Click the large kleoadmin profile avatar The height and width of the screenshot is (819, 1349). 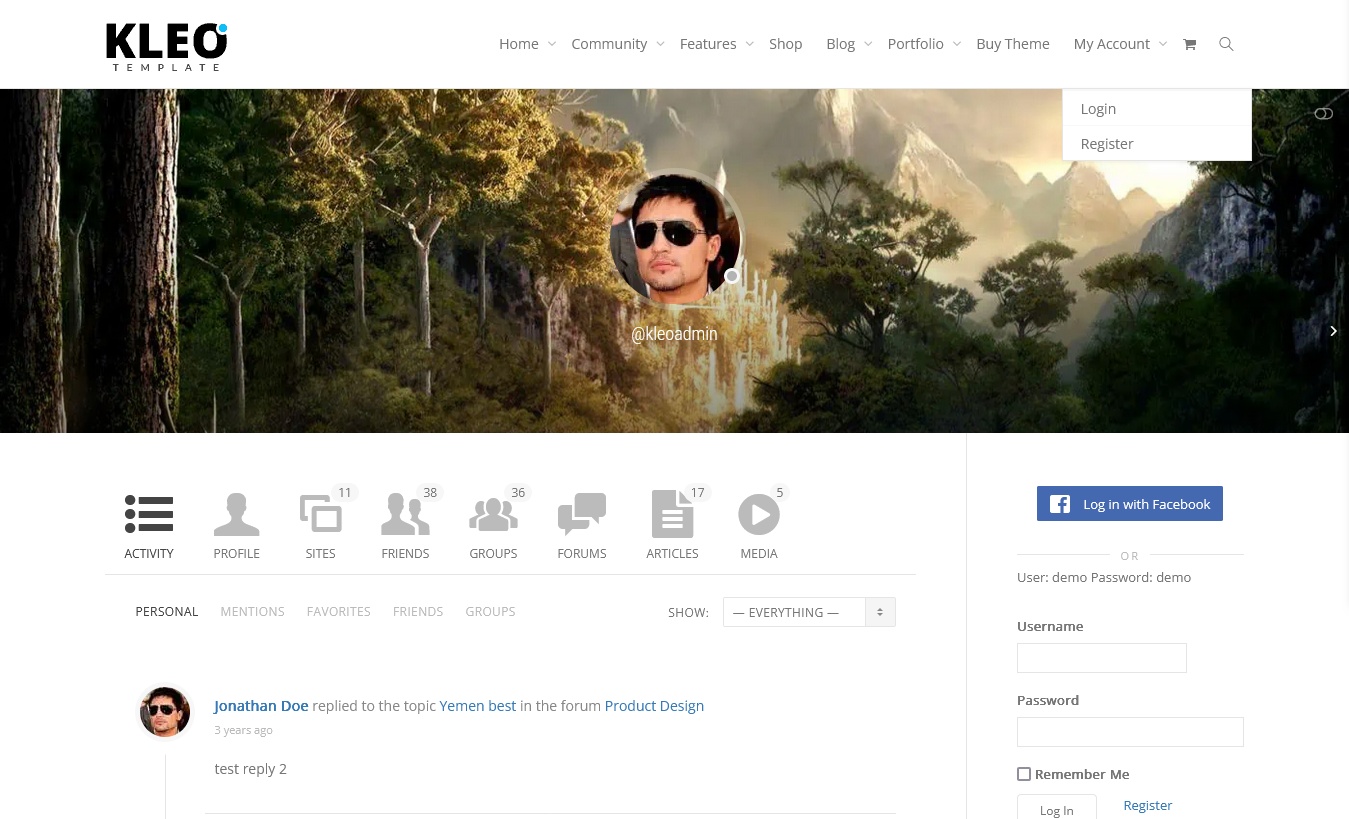675,238
